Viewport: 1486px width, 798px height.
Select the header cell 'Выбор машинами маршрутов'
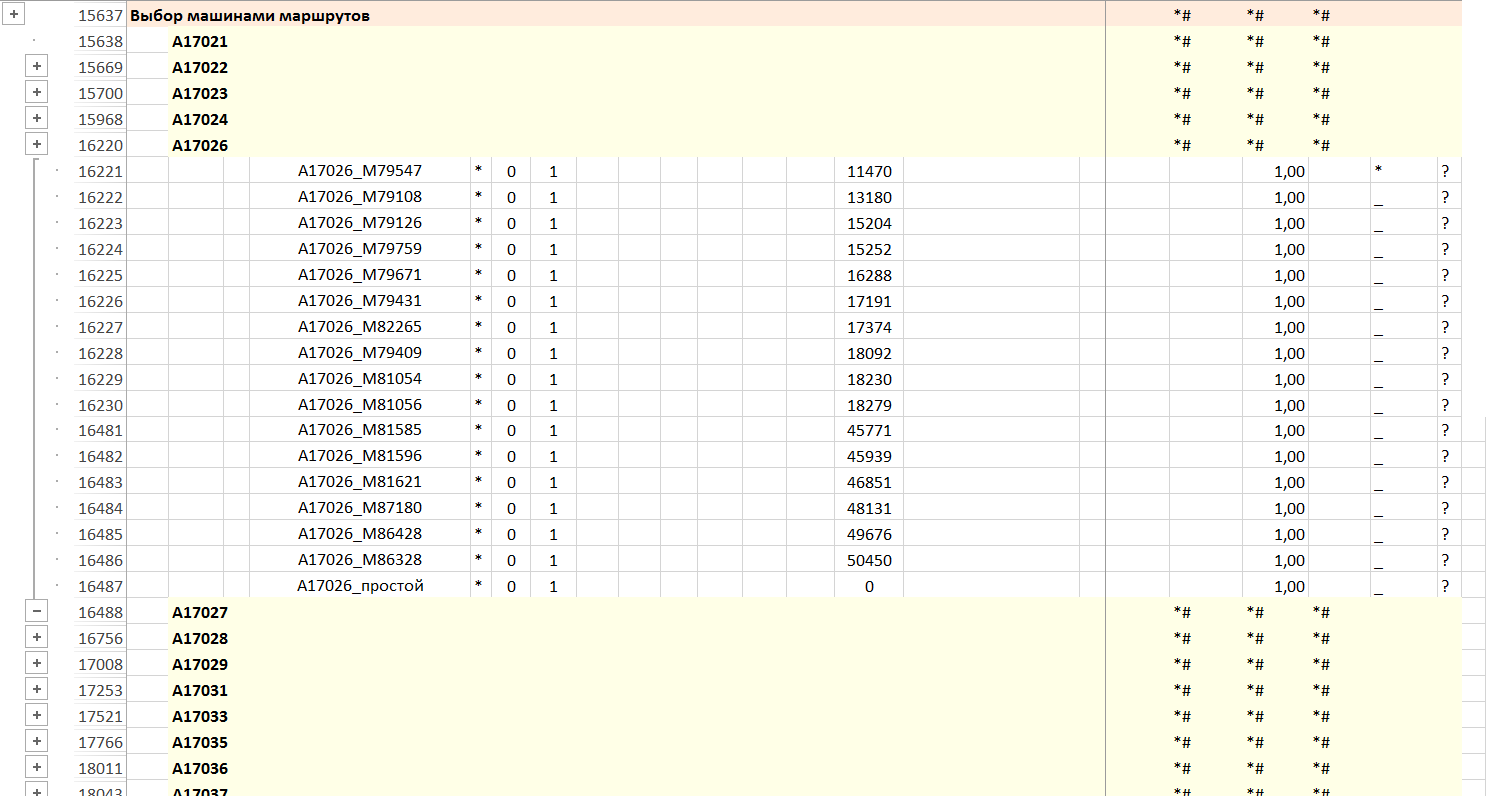click(x=250, y=16)
